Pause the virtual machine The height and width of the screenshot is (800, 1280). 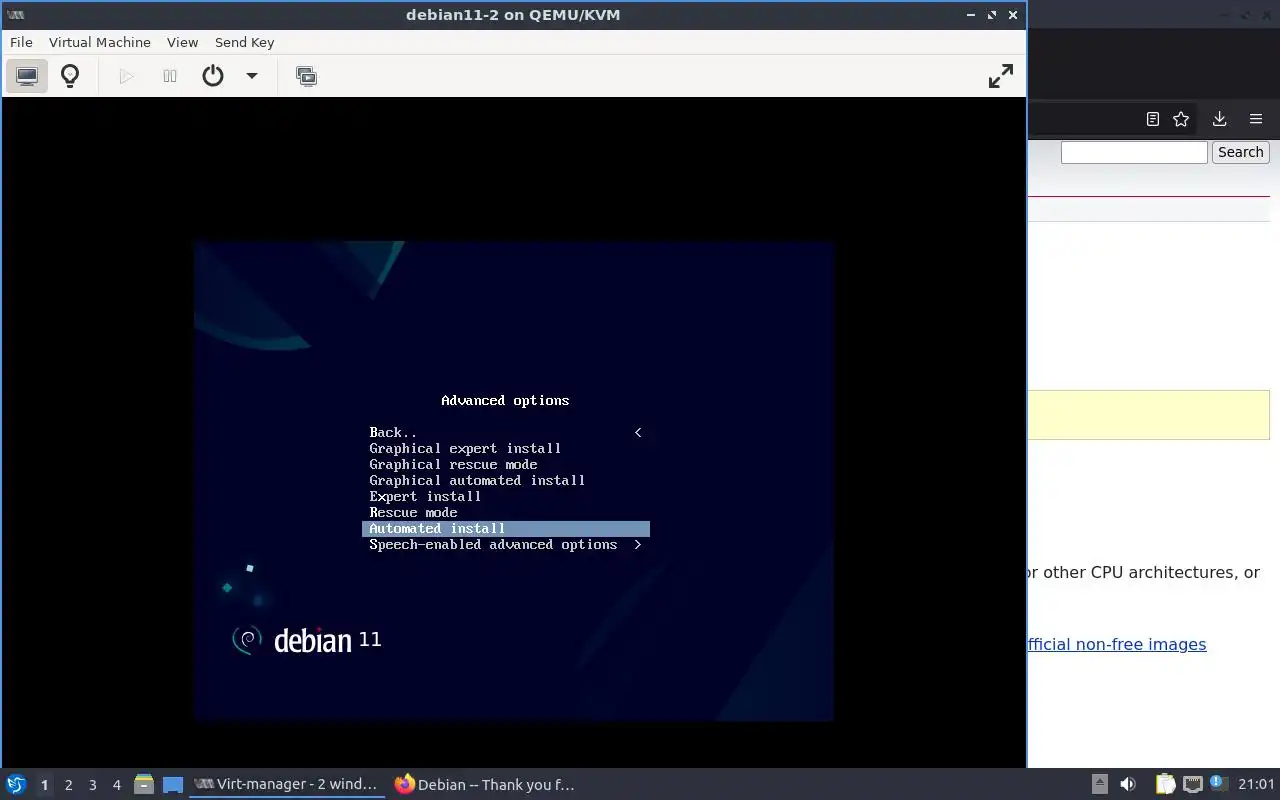point(170,76)
